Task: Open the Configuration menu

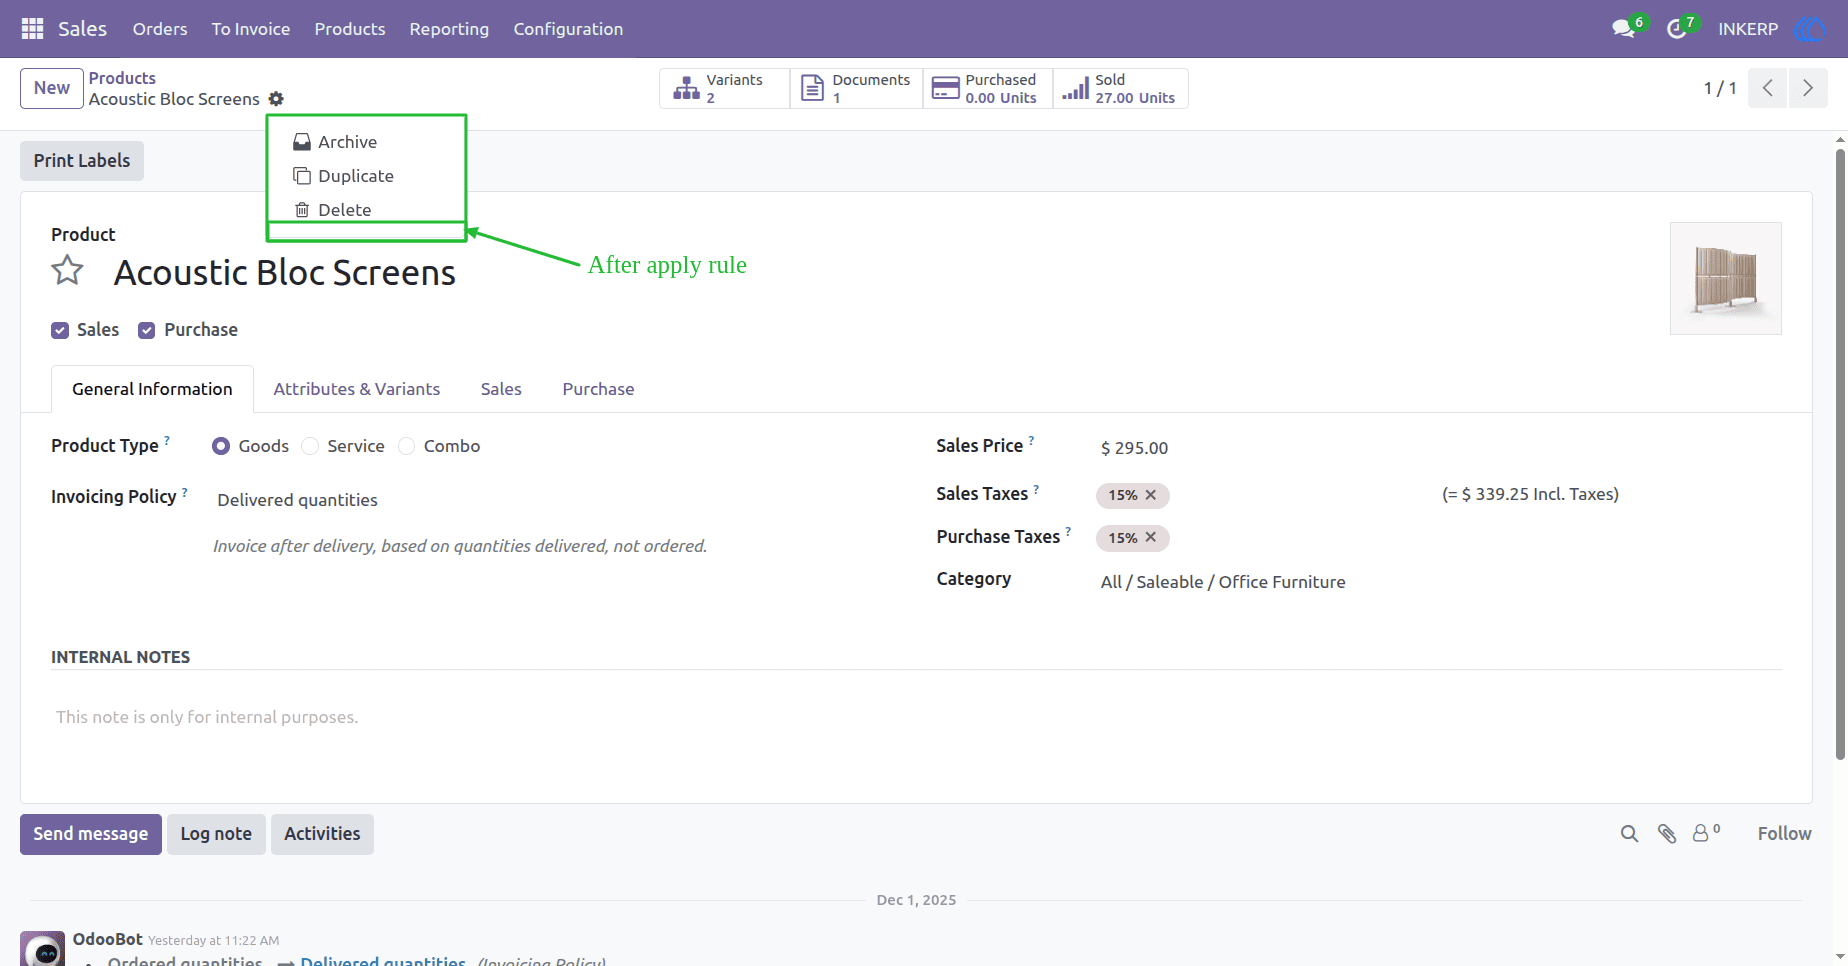Action: (x=568, y=29)
